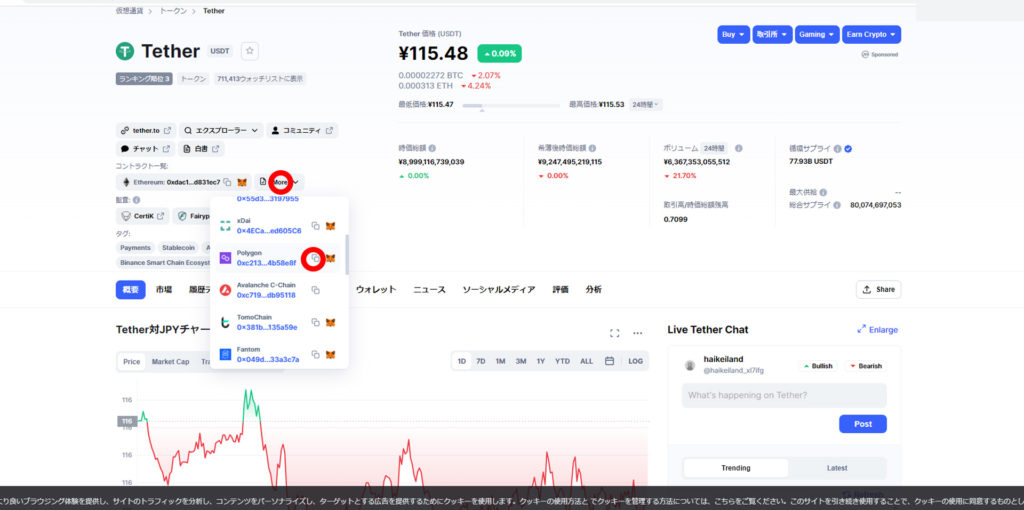Click info icon next to 最大供給
Image resolution: width=1024 pixels, height=510 pixels.
click(823, 193)
